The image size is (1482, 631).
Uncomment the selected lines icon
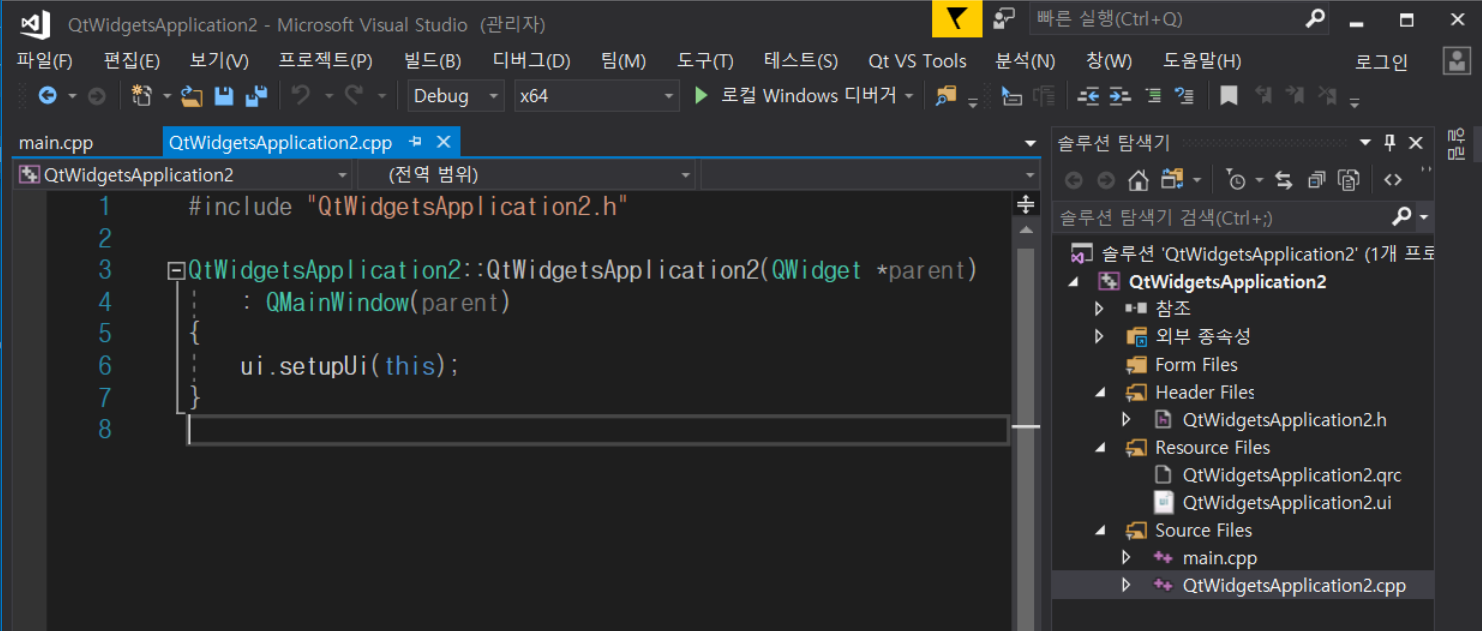pyautogui.click(x=1185, y=96)
